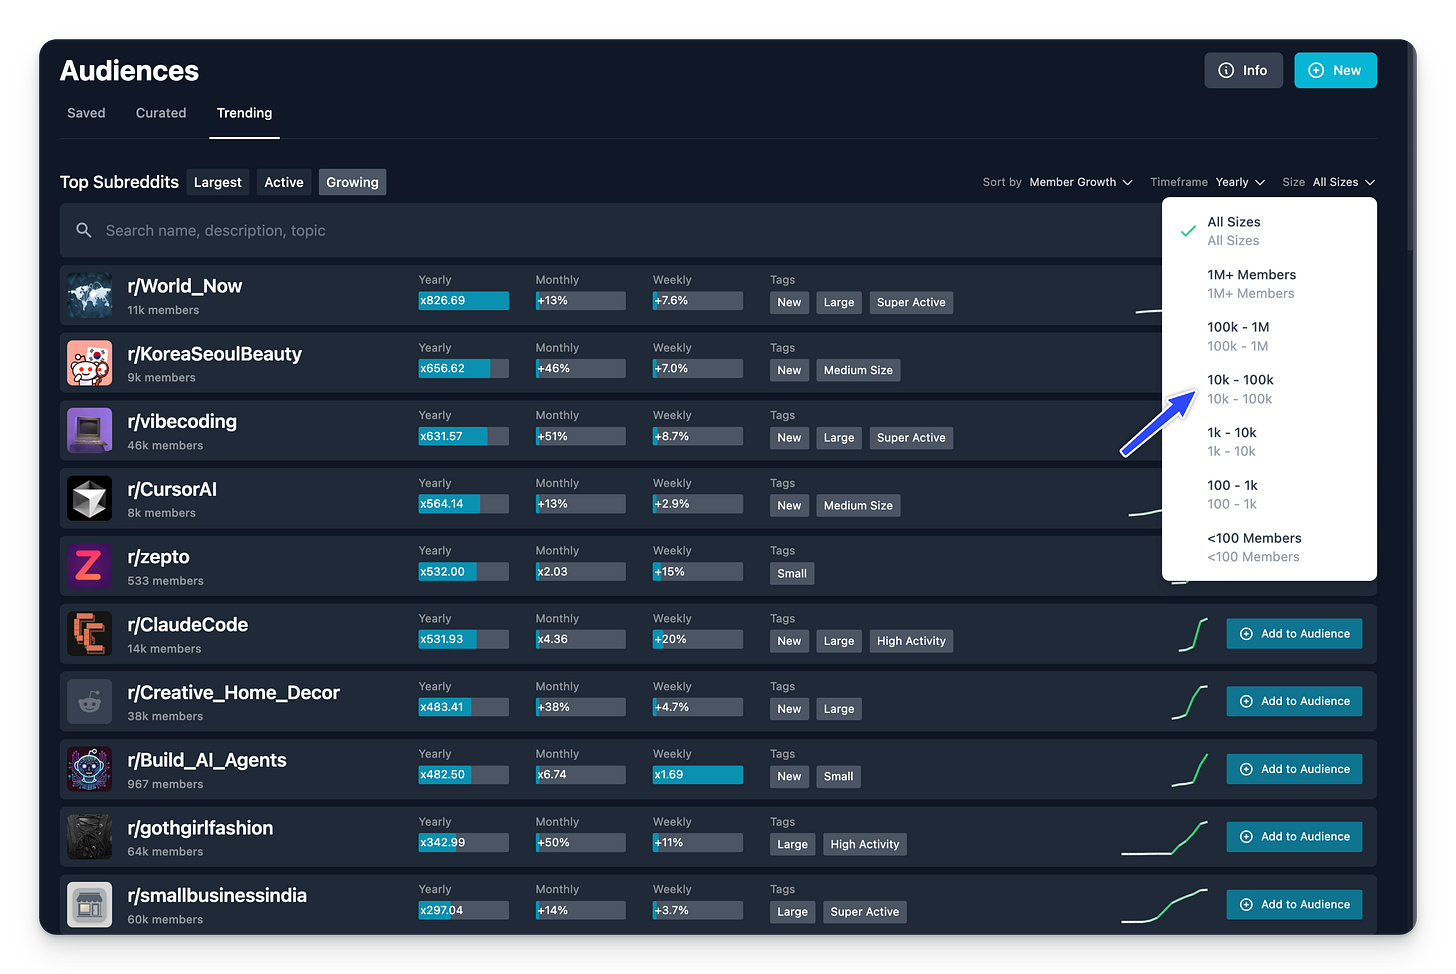The height and width of the screenshot is (974, 1456).
Task: Click the x826.69 yearly growth bar
Action: pos(463,301)
